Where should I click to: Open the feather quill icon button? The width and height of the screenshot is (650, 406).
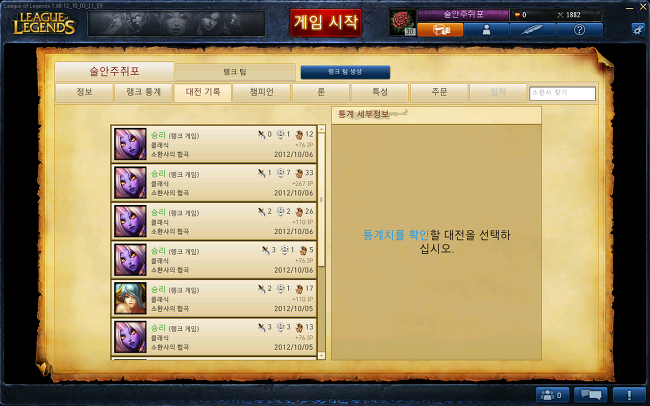[x=533, y=29]
